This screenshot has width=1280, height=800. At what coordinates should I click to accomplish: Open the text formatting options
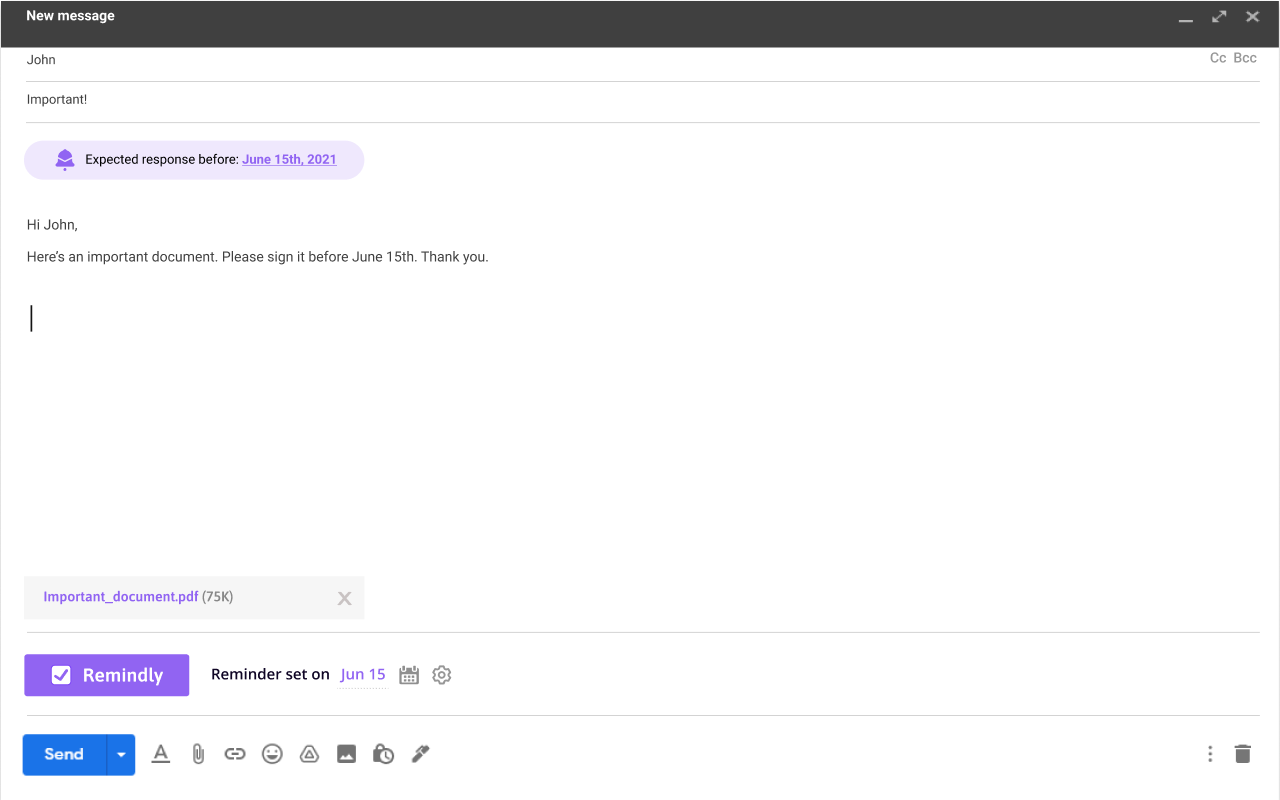point(160,753)
